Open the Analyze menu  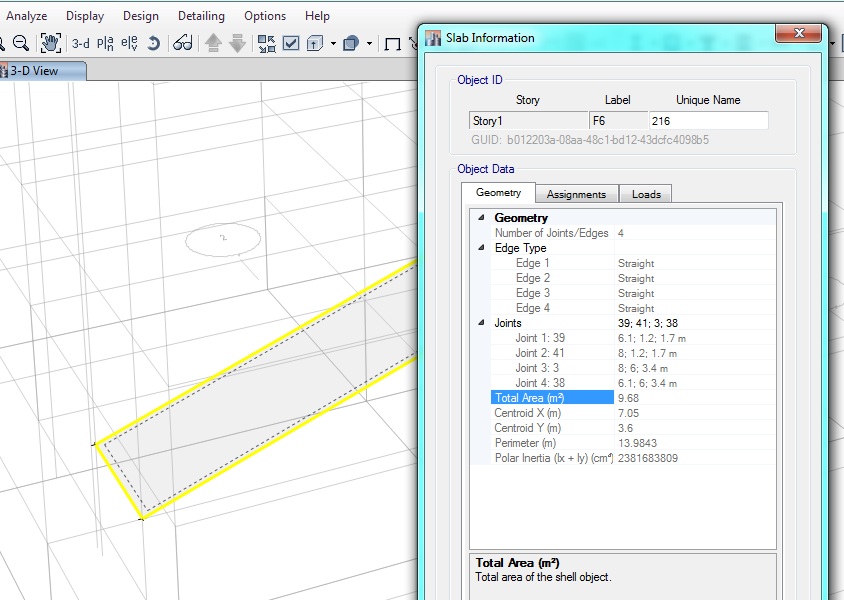click(26, 16)
